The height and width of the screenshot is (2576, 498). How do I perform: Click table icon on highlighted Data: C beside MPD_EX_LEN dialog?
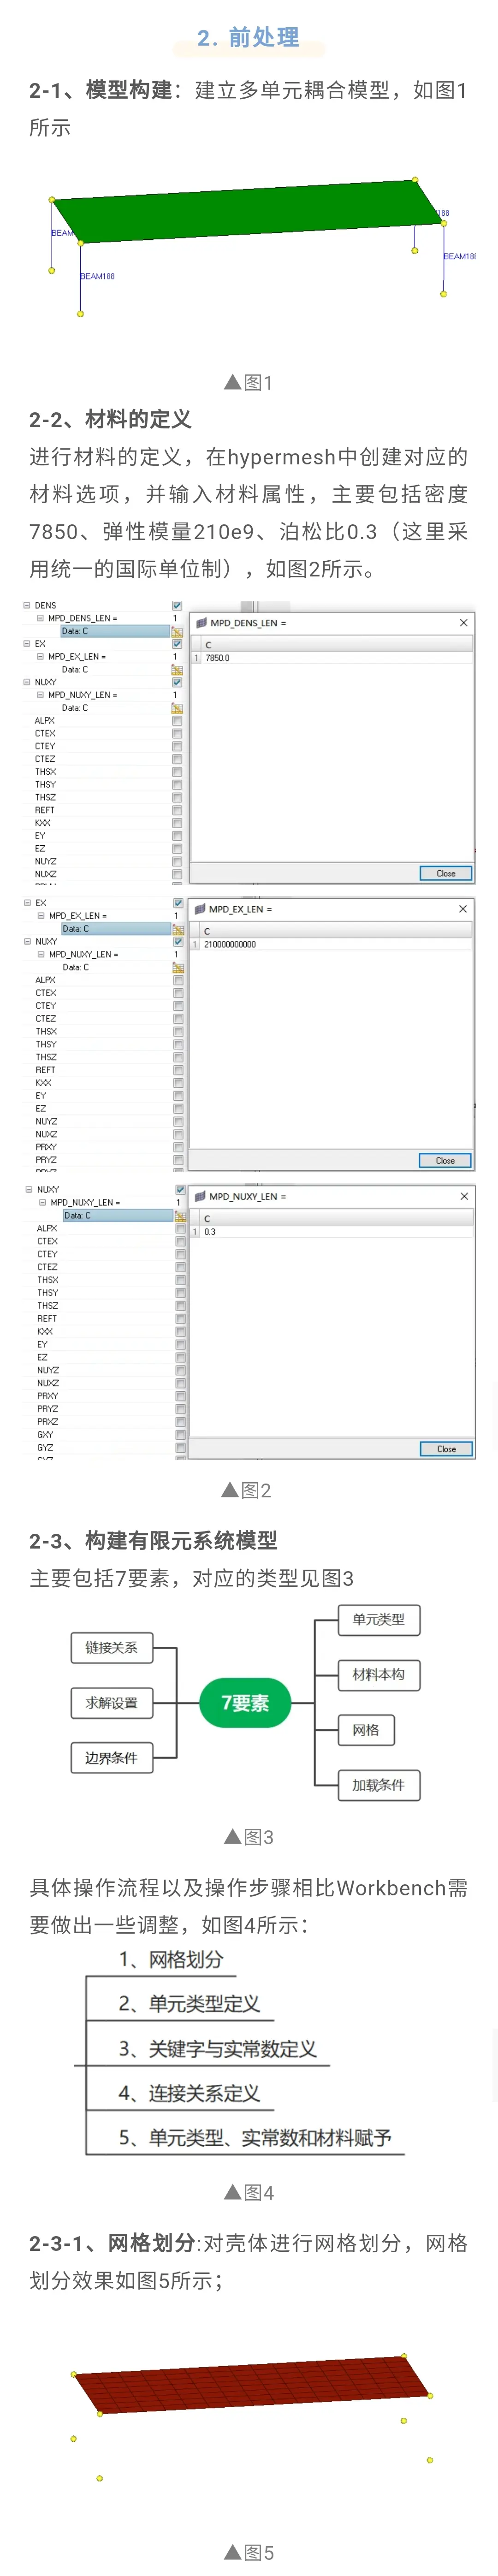pos(178,929)
